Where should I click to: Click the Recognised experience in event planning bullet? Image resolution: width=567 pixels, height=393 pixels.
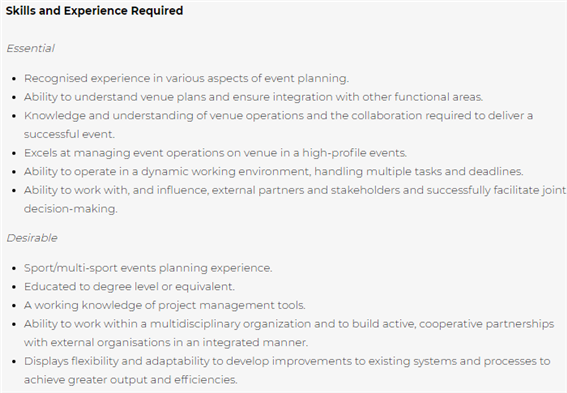click(x=186, y=78)
